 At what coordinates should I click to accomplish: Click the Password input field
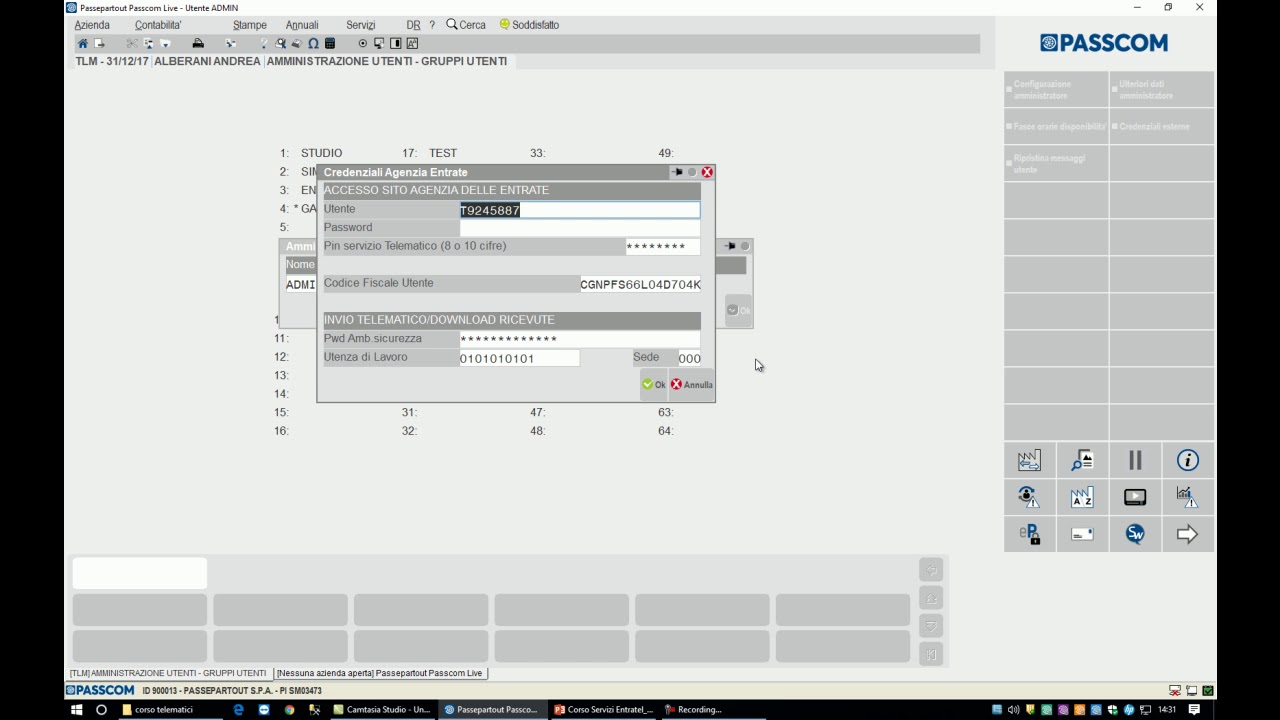pyautogui.click(x=580, y=228)
